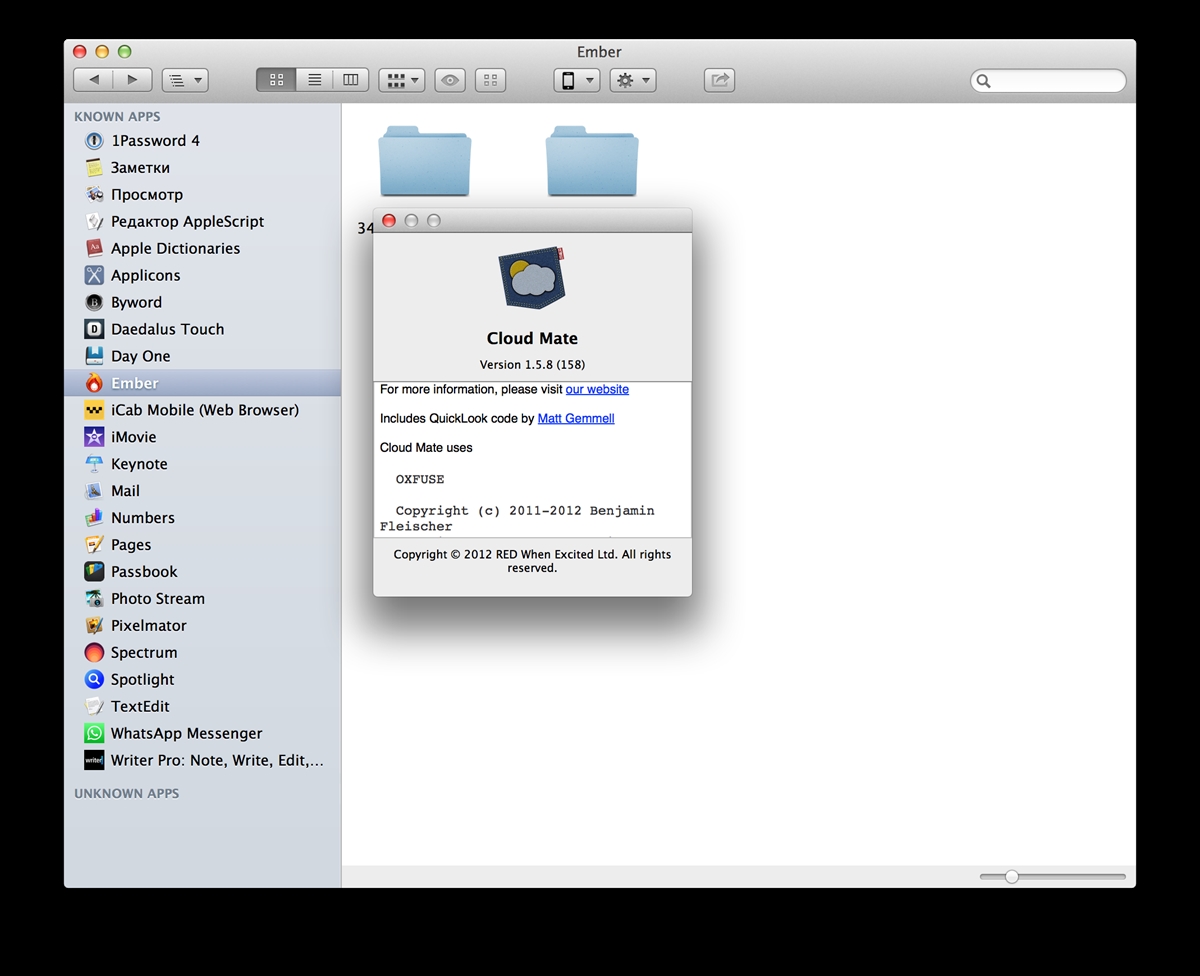Switch to list view
The height and width of the screenshot is (976, 1200).
pyautogui.click(x=314, y=80)
